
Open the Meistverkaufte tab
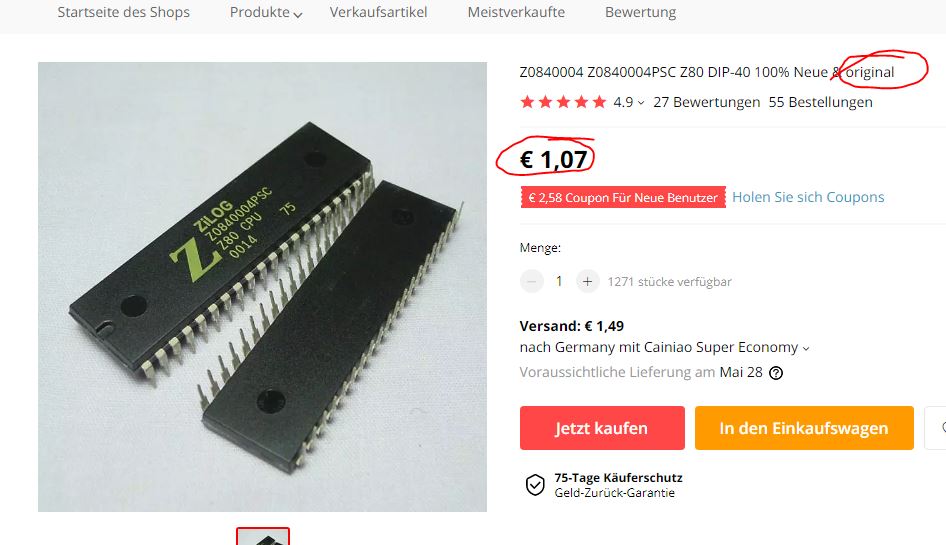(x=516, y=12)
